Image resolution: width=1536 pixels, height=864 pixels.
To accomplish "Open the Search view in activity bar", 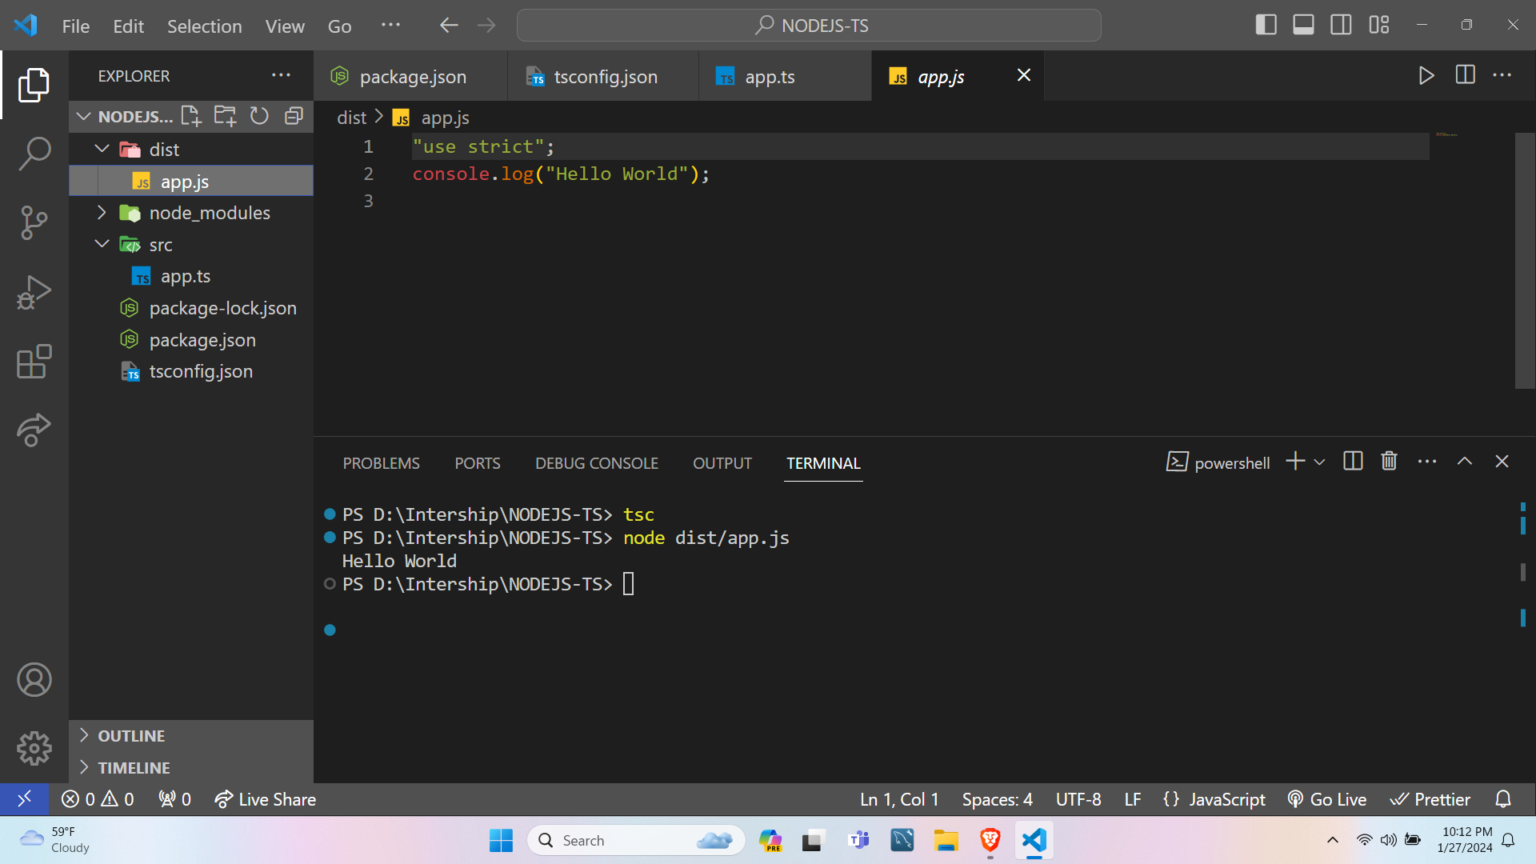I will (x=34, y=153).
